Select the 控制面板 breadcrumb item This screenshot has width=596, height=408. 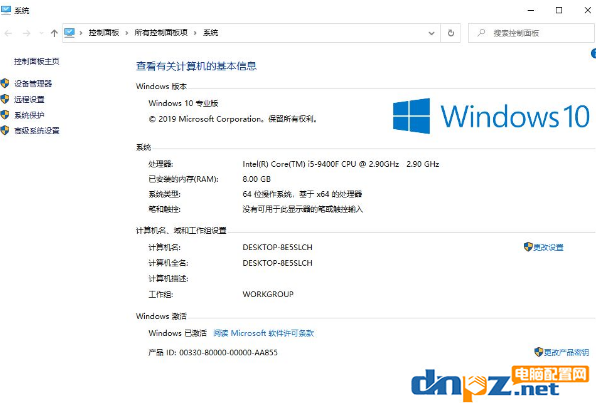point(104,33)
